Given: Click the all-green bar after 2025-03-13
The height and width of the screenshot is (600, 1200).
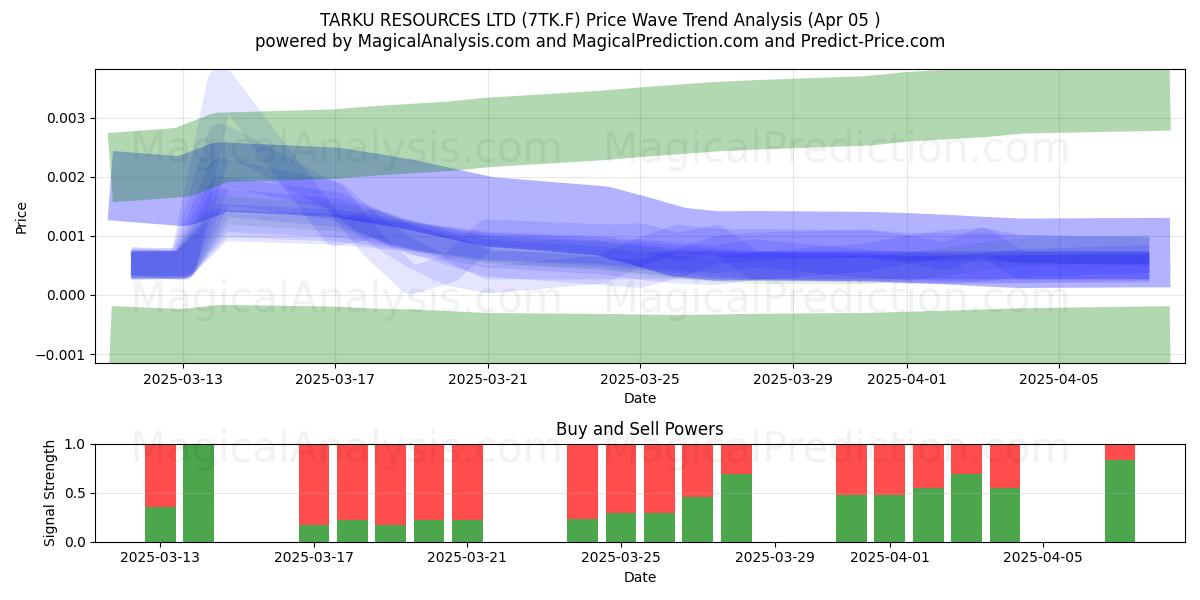Looking at the screenshot, I should coord(199,493).
